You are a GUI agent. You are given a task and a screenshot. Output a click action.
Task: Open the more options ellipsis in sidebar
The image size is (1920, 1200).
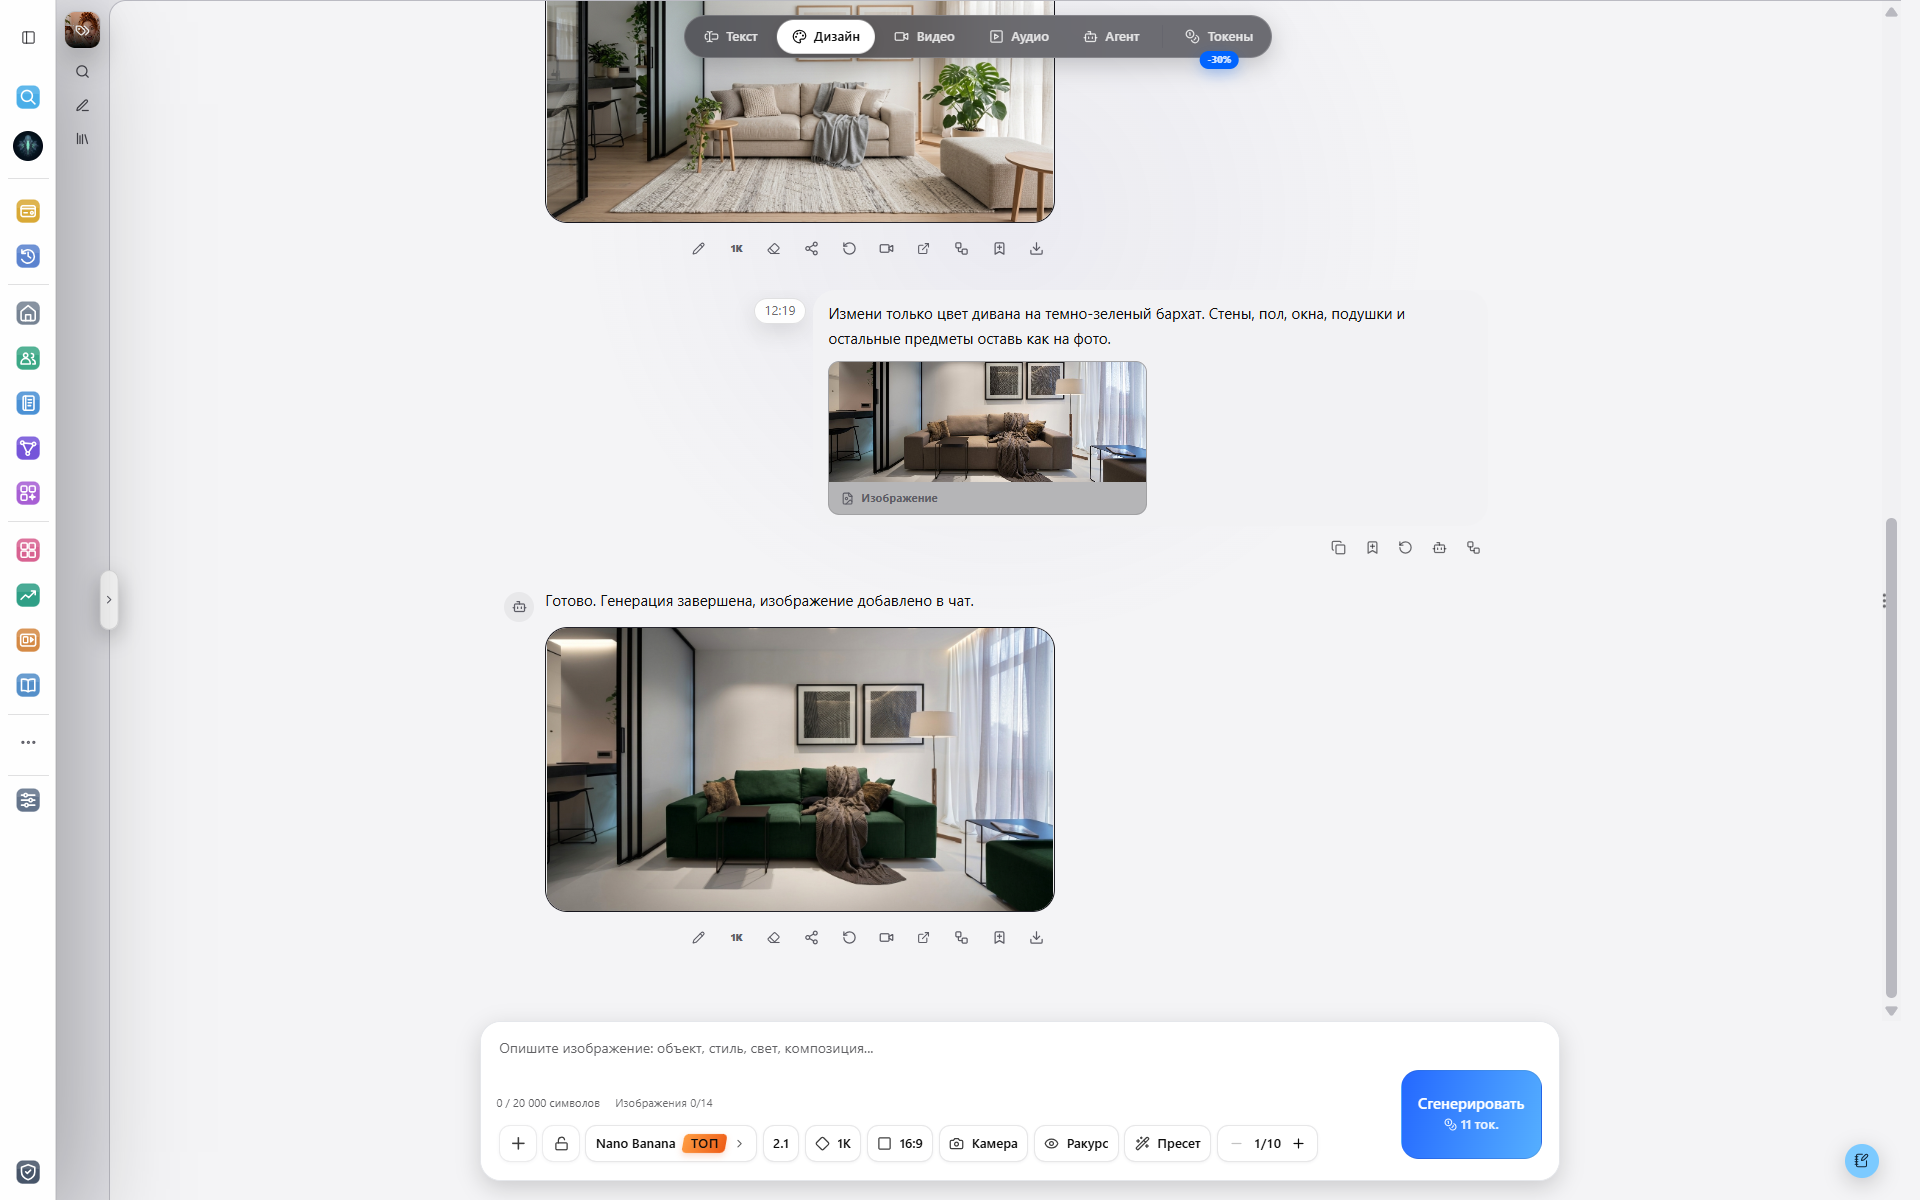pos(28,742)
